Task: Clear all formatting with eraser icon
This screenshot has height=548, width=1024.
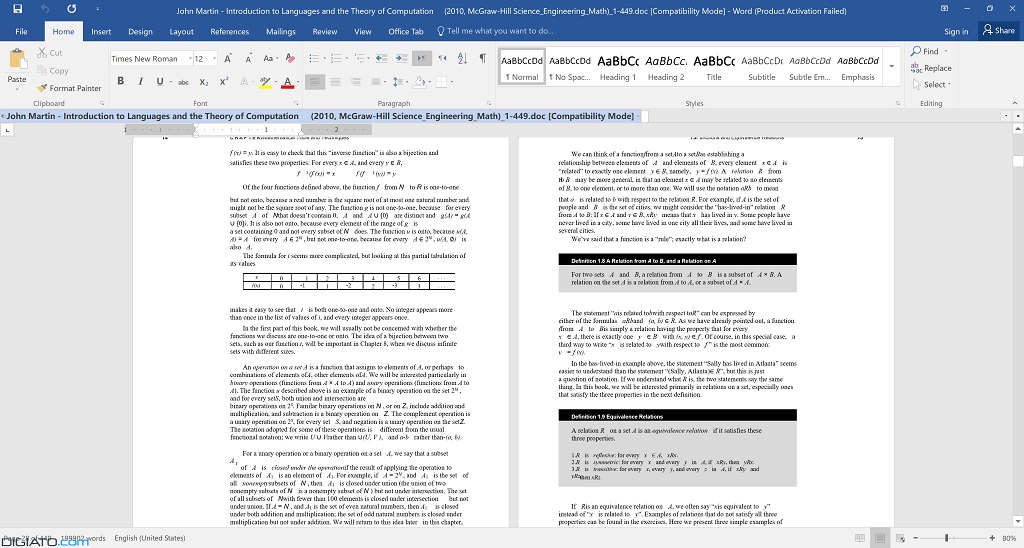Action: [290, 59]
